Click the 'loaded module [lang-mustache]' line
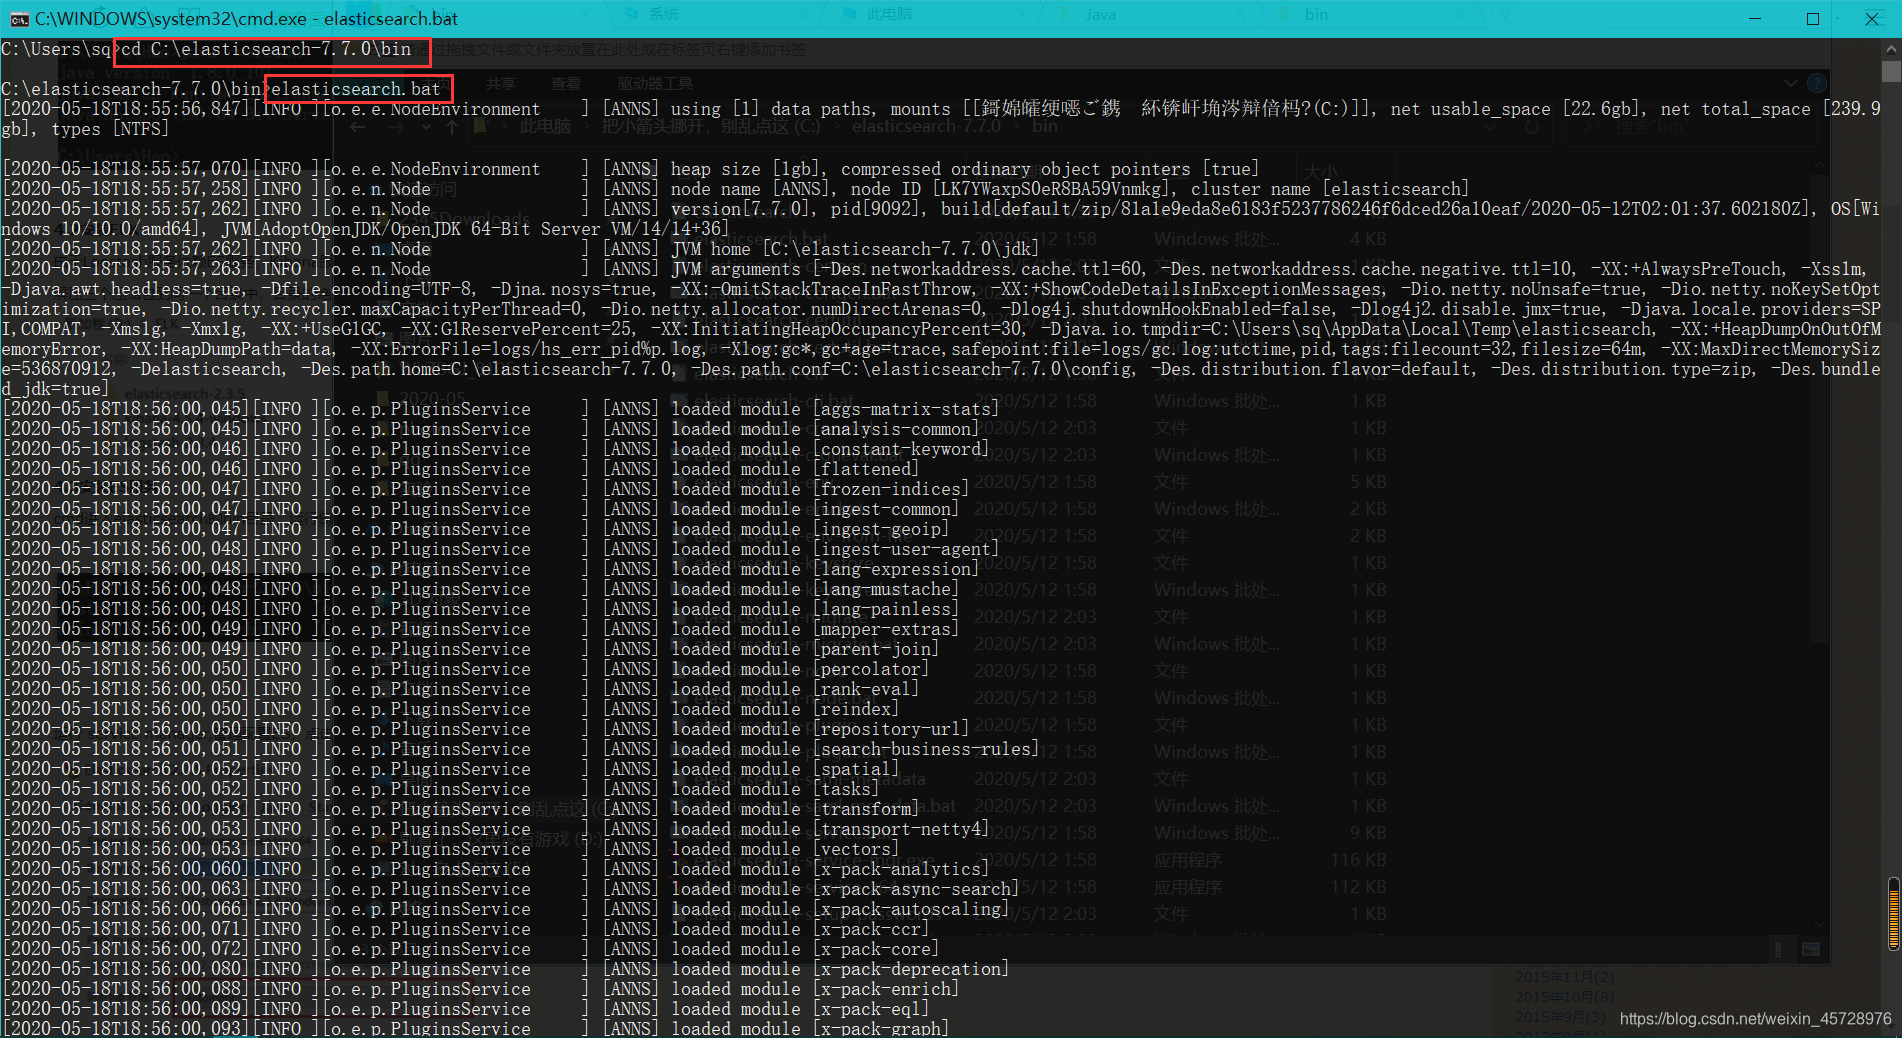Viewport: 1902px width, 1038px height. pos(815,589)
